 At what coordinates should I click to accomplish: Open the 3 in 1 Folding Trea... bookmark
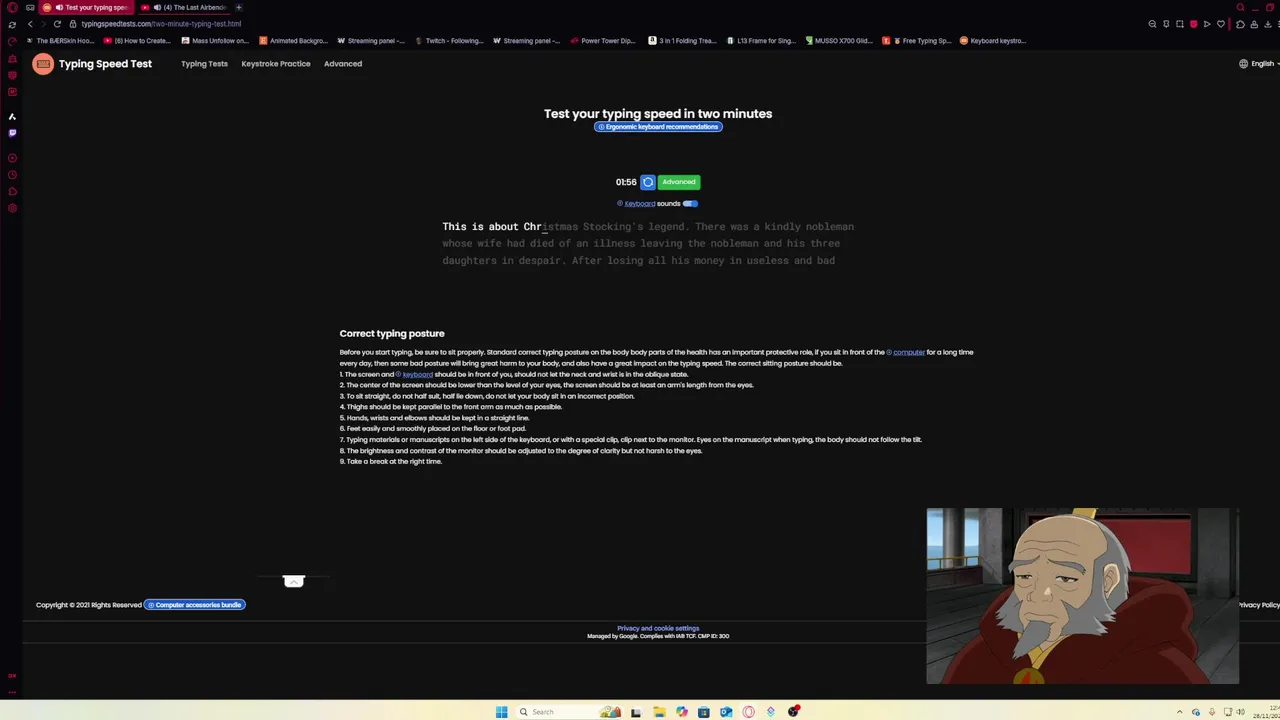(682, 41)
